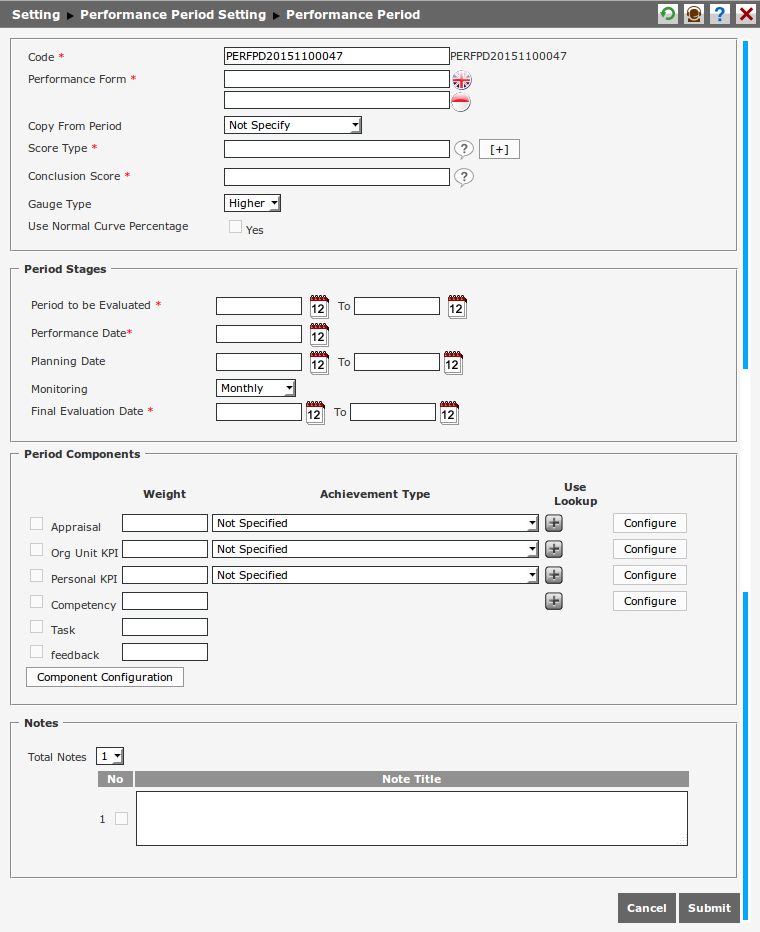Select the checkbox for note row 1
This screenshot has height=932, width=760.
(121, 818)
